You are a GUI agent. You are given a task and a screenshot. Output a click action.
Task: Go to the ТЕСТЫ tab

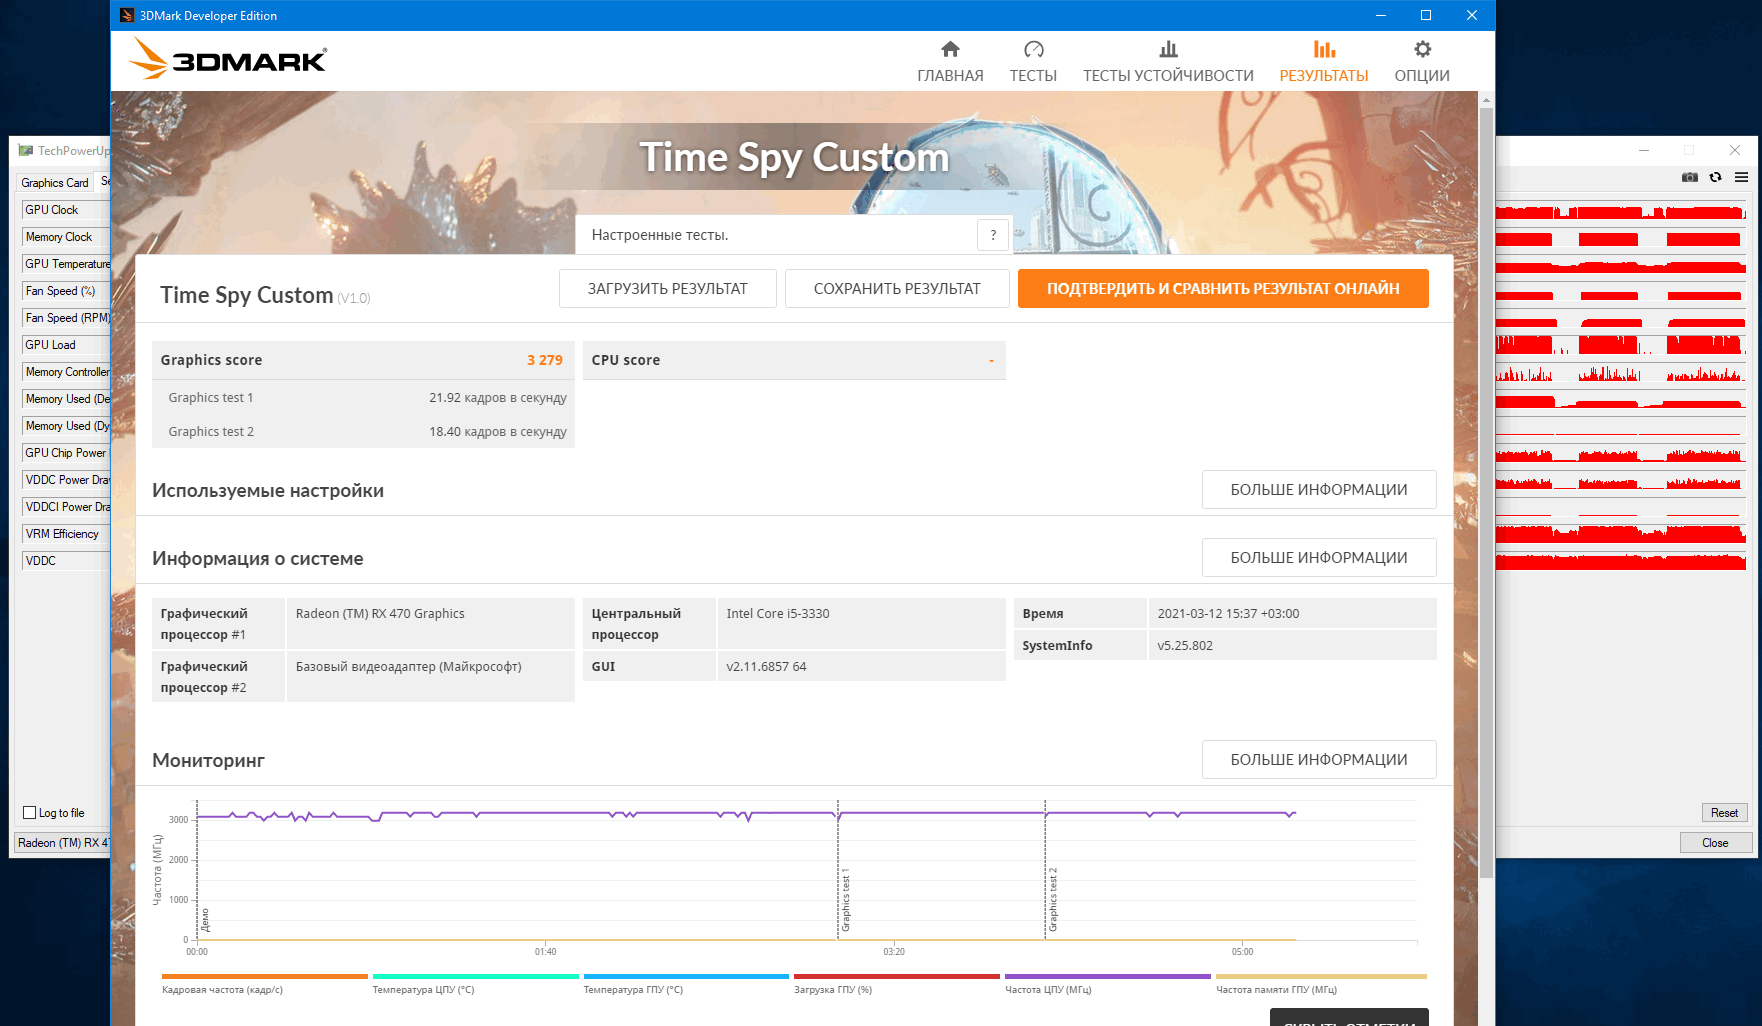(1033, 62)
